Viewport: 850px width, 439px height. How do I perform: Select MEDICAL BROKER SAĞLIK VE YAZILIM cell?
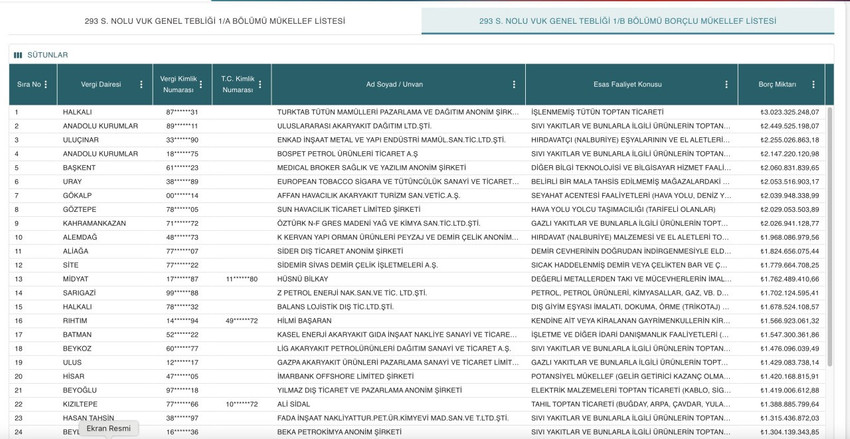pos(371,168)
